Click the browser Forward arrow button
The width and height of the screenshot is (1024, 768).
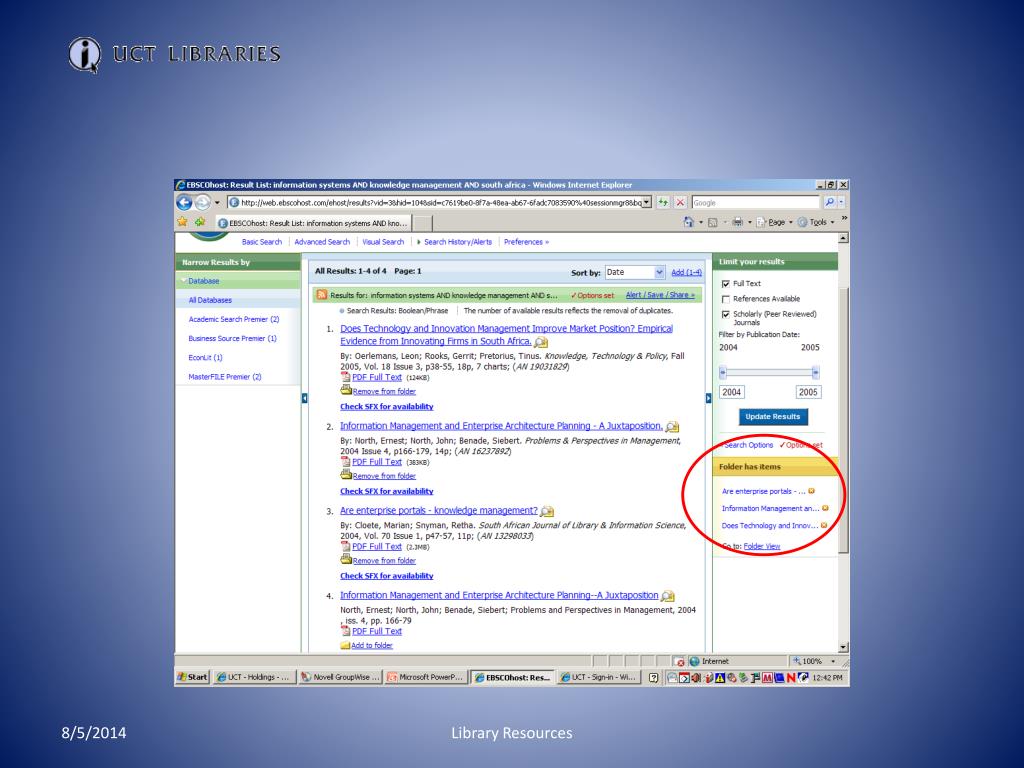coord(202,202)
